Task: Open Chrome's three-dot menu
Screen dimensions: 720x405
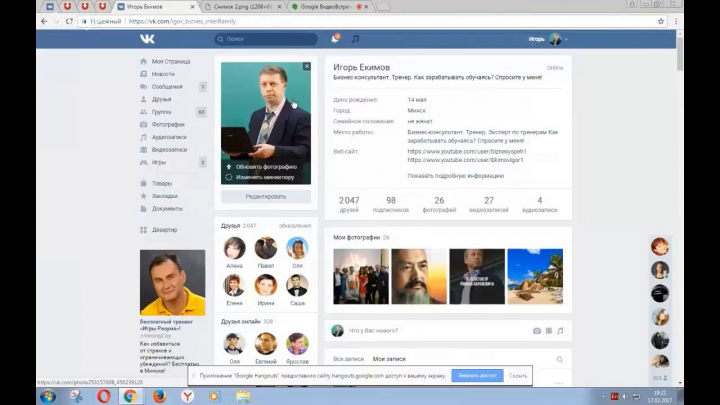Action: point(676,21)
